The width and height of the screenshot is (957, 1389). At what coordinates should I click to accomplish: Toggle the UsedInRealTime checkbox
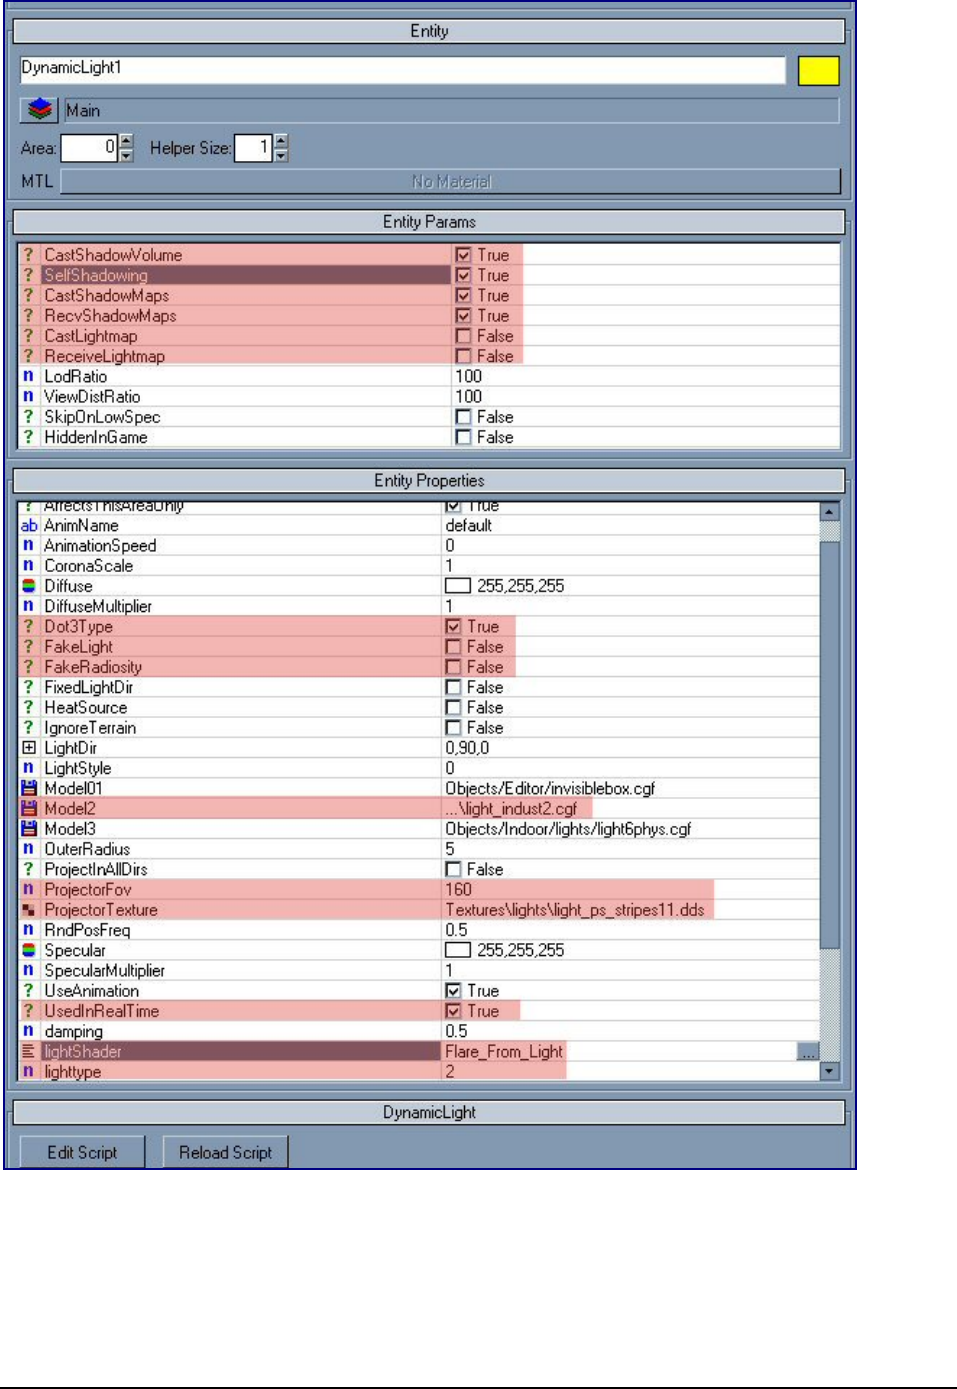tap(453, 1011)
